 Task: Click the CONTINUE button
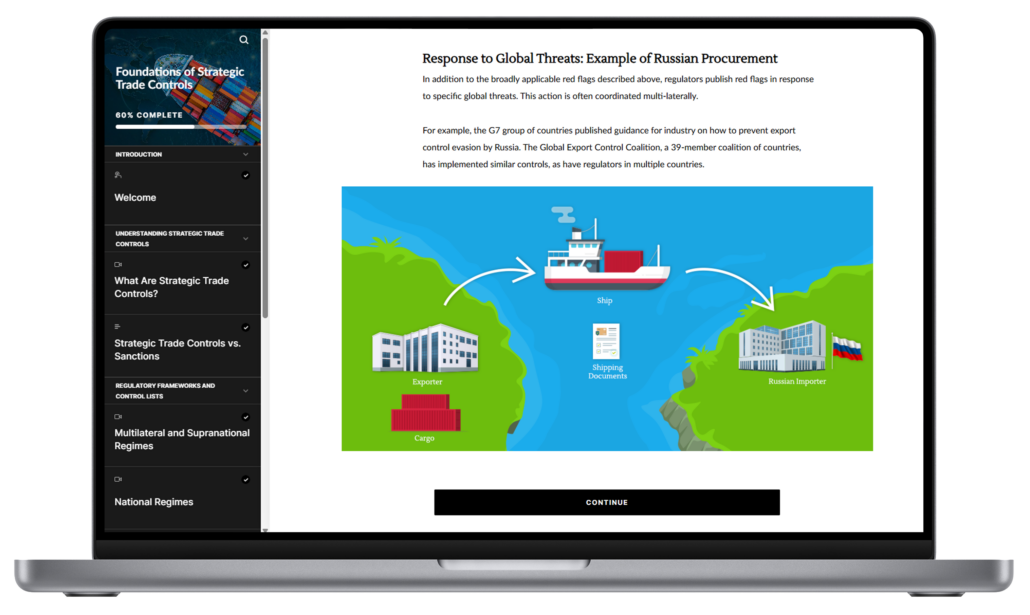[605, 502]
